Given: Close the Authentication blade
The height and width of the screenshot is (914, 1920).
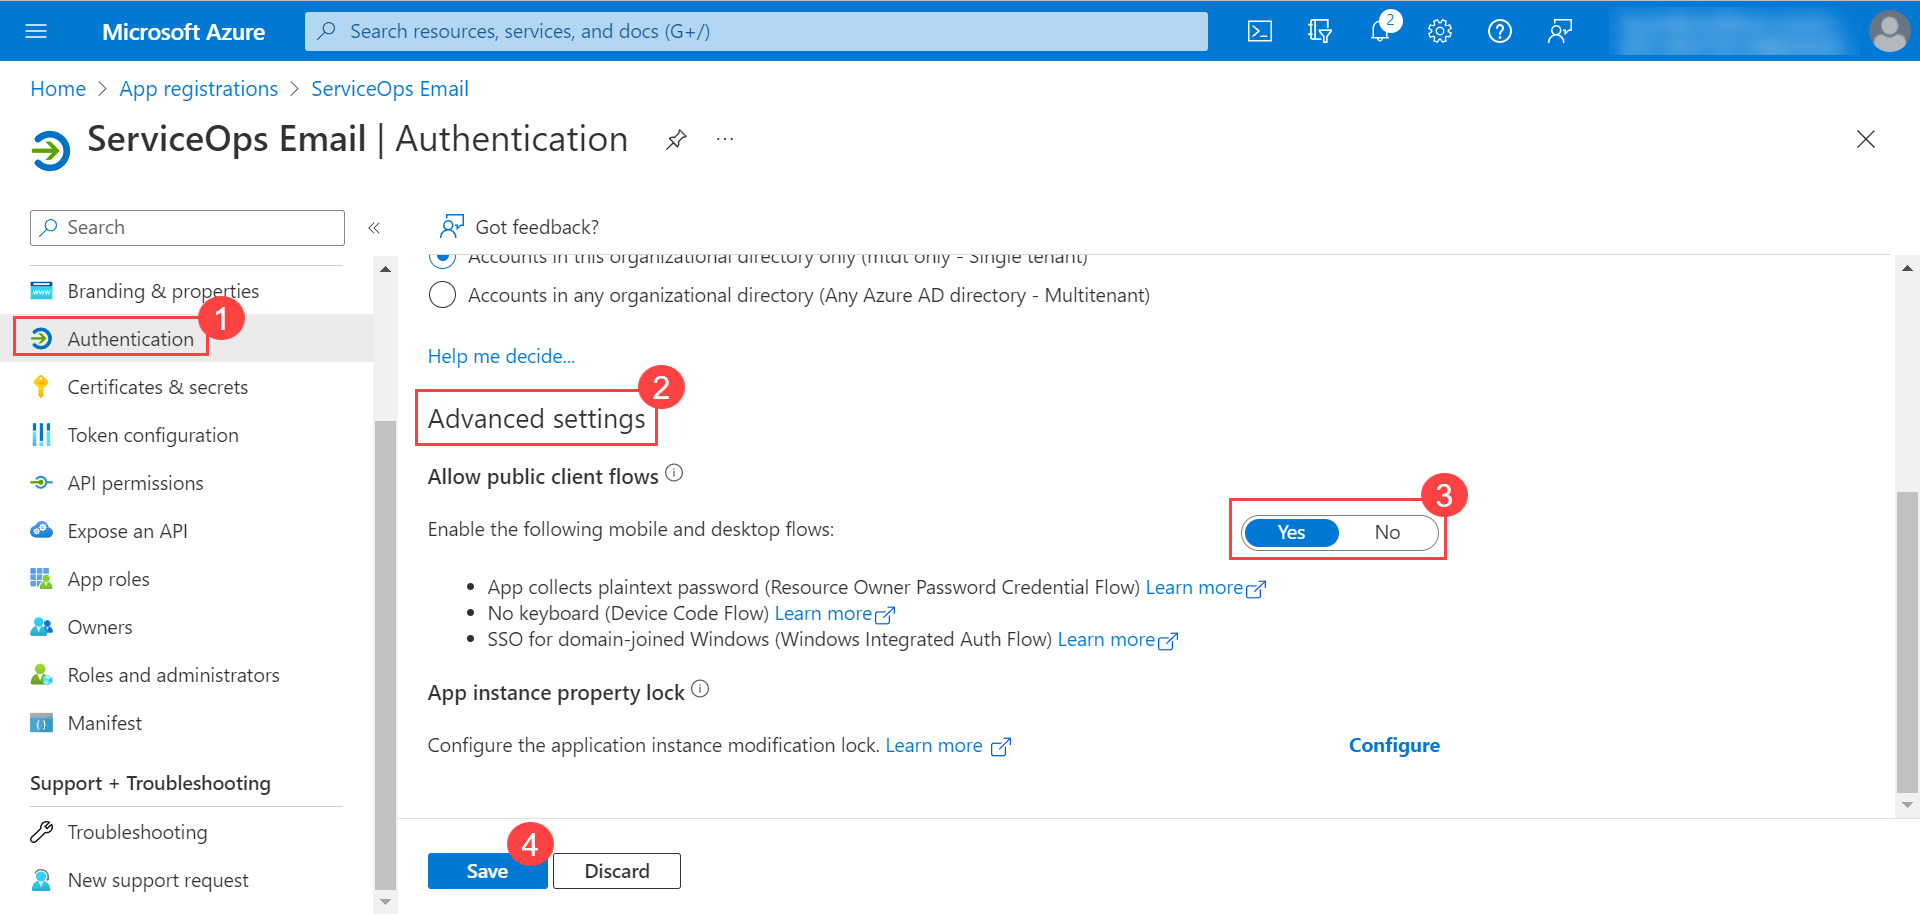Looking at the screenshot, I should pyautogui.click(x=1866, y=139).
